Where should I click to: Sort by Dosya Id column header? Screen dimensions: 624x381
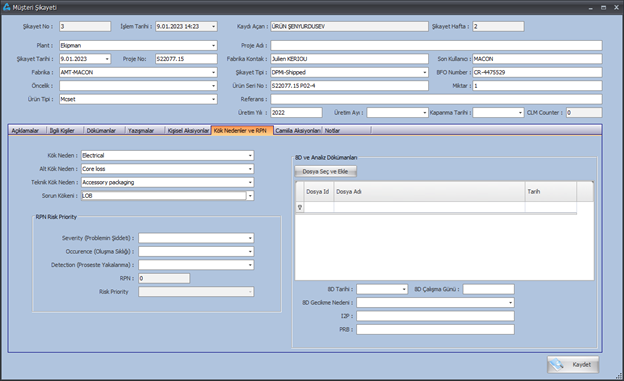tap(319, 192)
